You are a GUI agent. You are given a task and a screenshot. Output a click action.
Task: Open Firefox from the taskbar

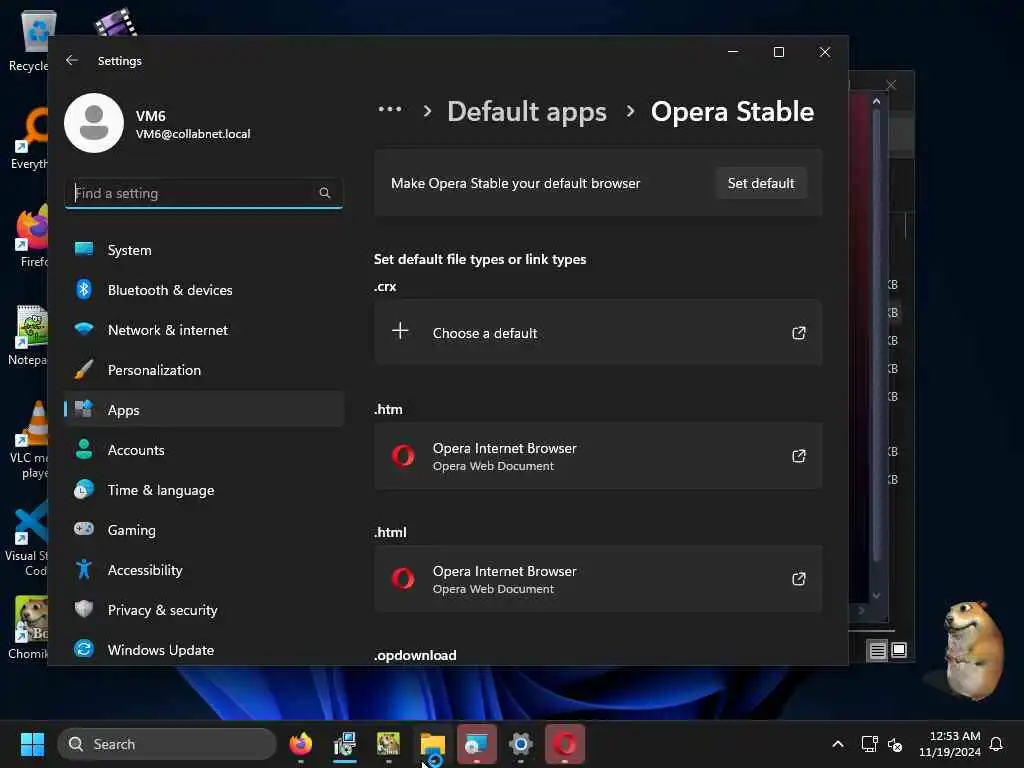coord(300,744)
